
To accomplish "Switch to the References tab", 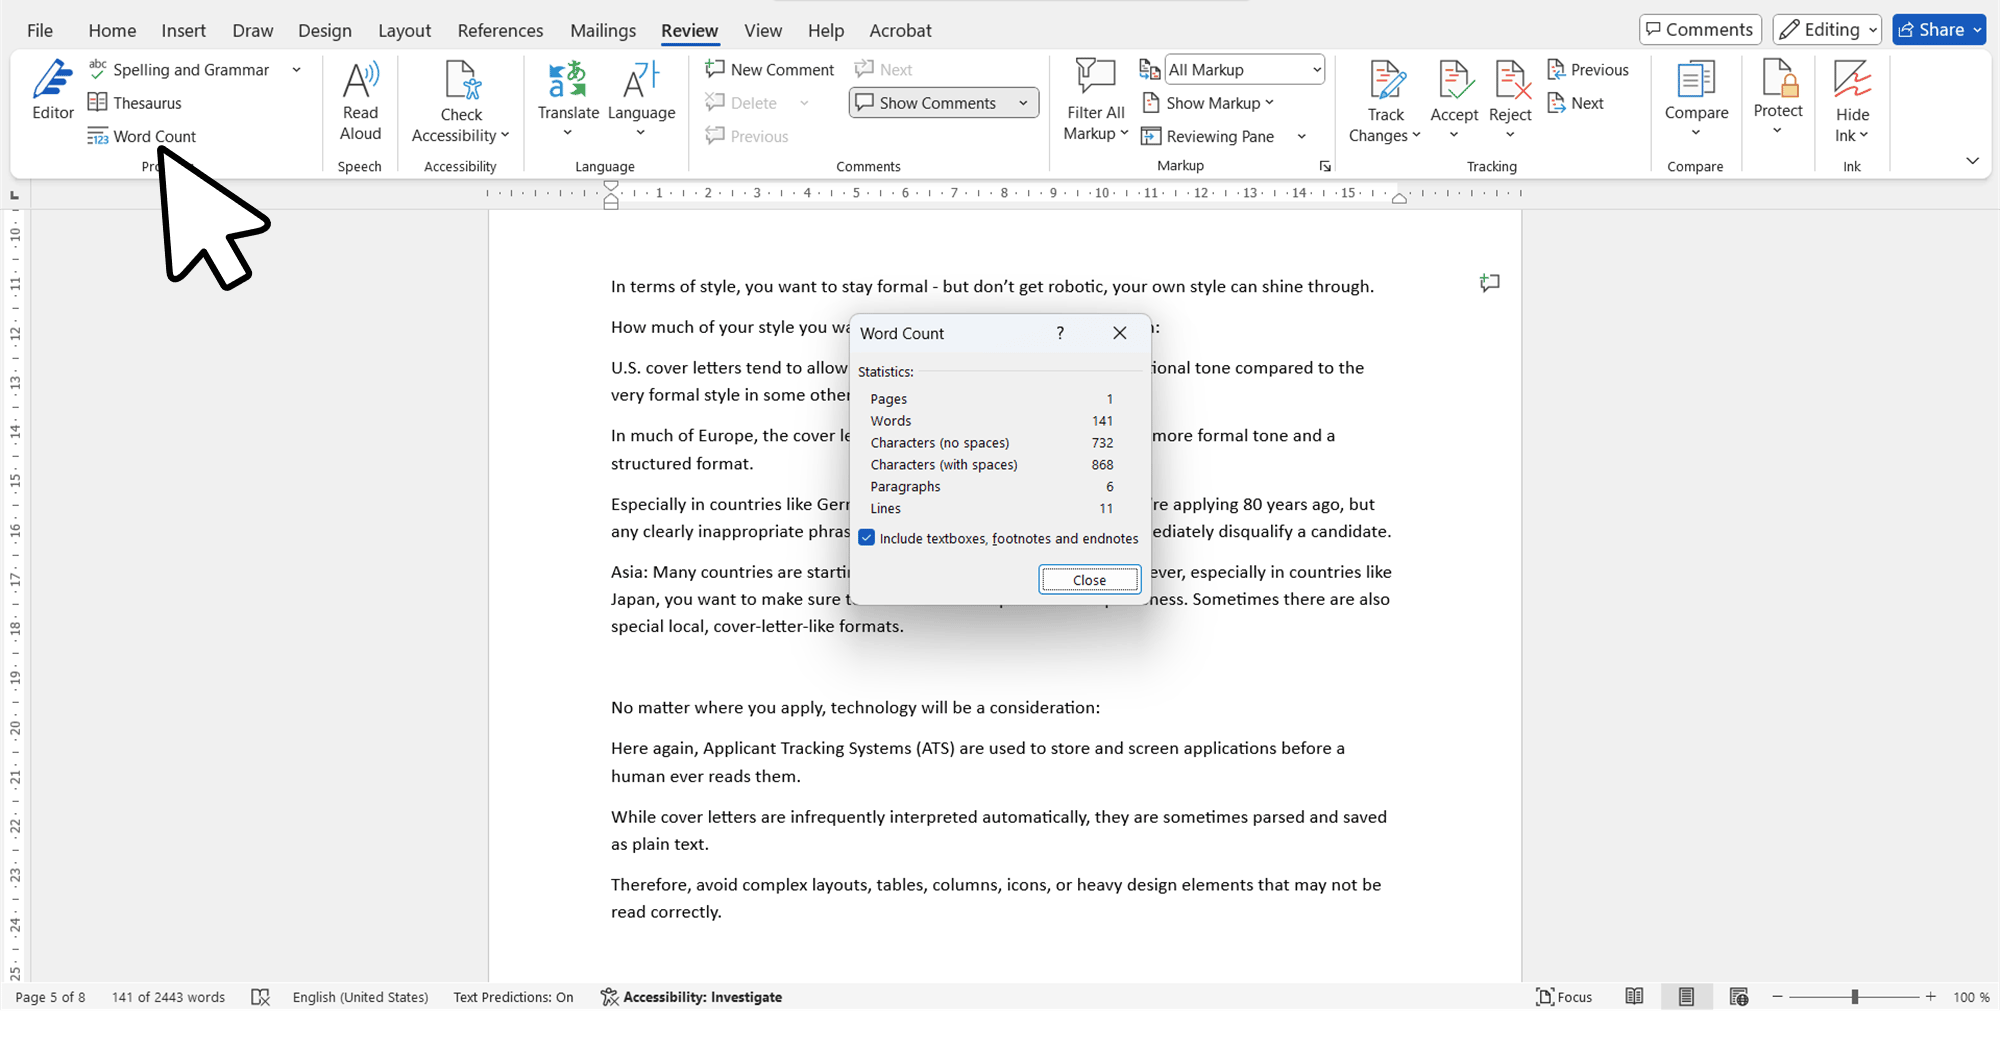I will [x=500, y=30].
